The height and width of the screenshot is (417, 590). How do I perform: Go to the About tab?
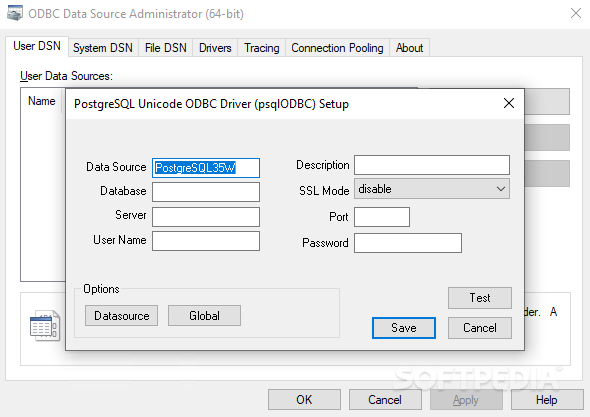coord(409,48)
